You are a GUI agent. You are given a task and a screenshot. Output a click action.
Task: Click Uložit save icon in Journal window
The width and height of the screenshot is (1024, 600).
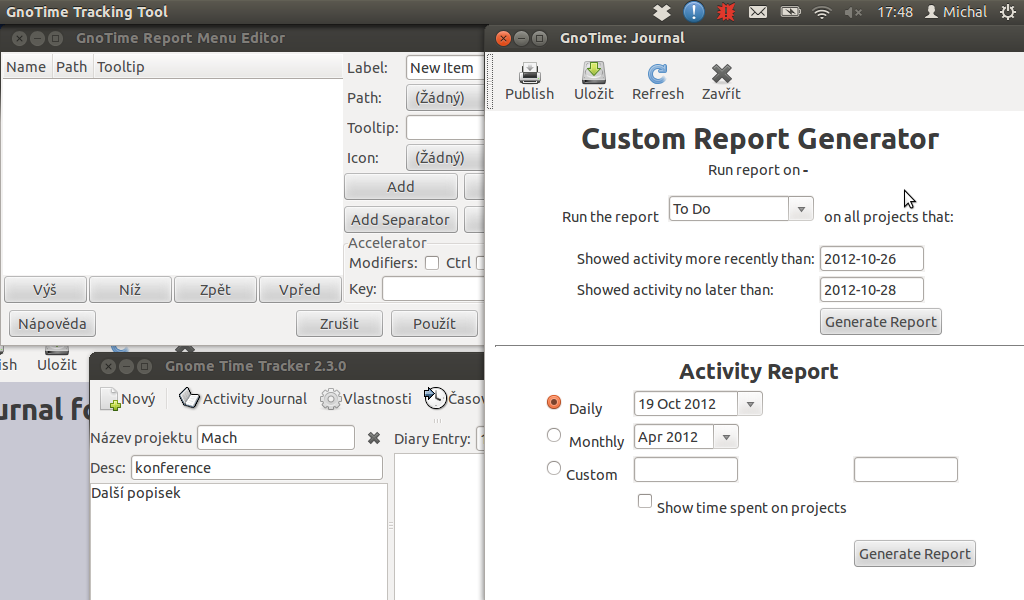(x=594, y=82)
